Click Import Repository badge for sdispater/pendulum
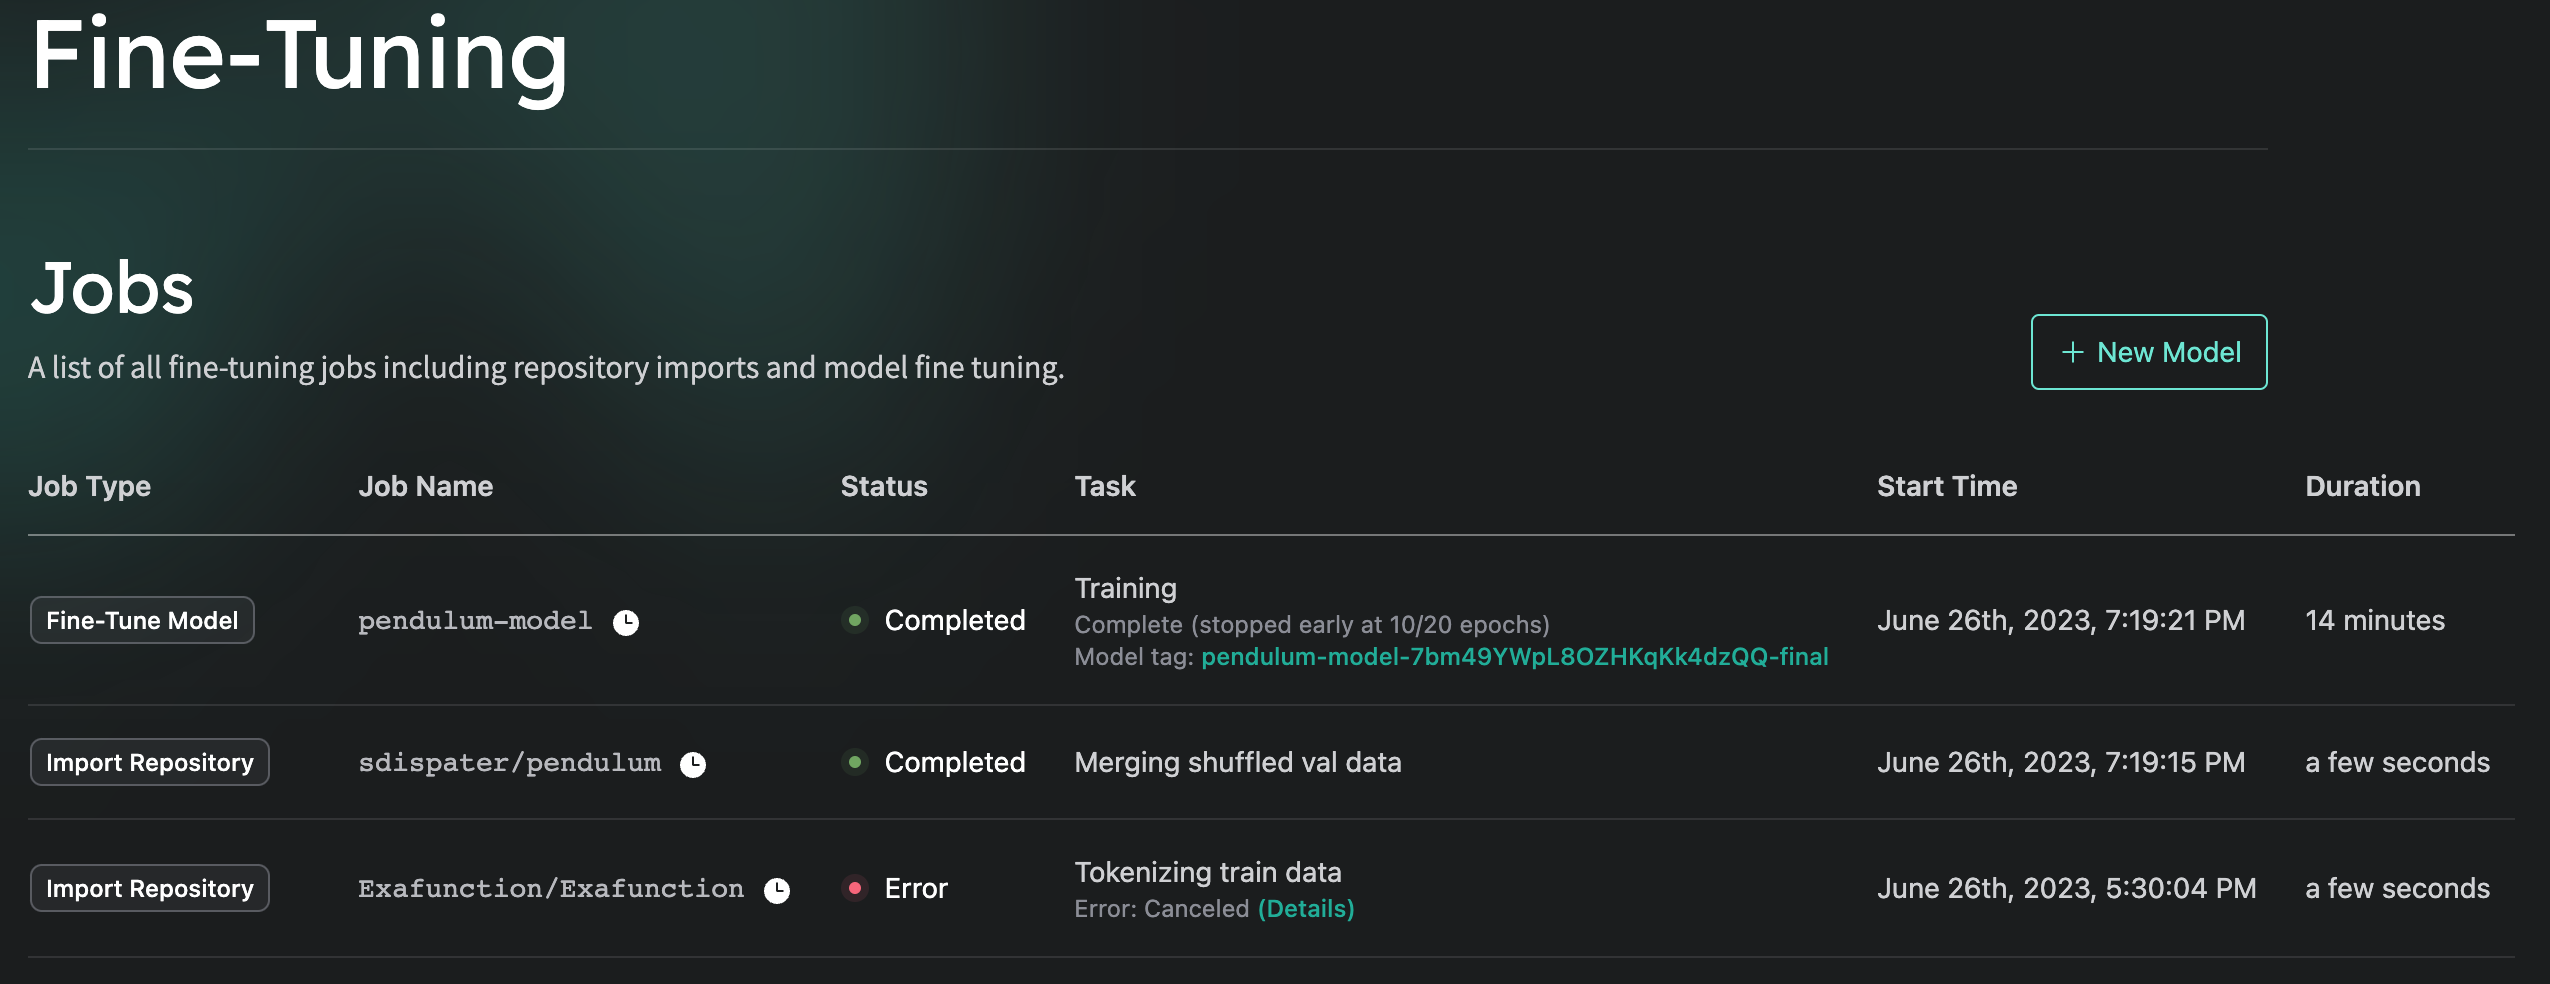 (x=150, y=762)
